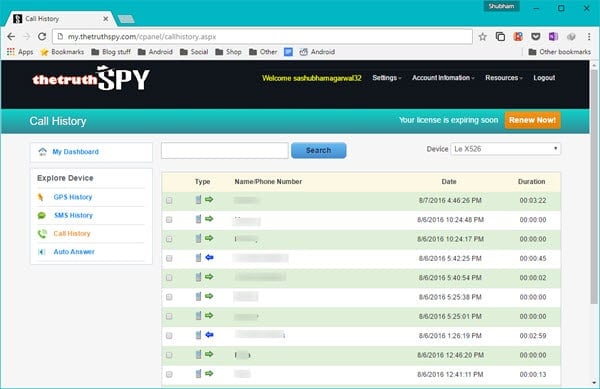This screenshot has width=600, height=389.
Task: Click the browser Forward arrow
Action: point(27,37)
